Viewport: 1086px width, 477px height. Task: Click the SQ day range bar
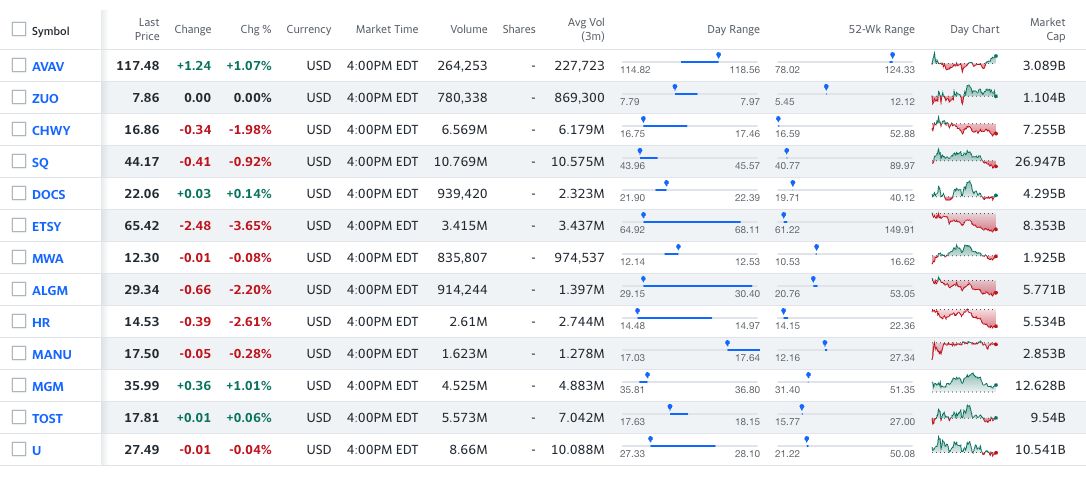pos(691,158)
